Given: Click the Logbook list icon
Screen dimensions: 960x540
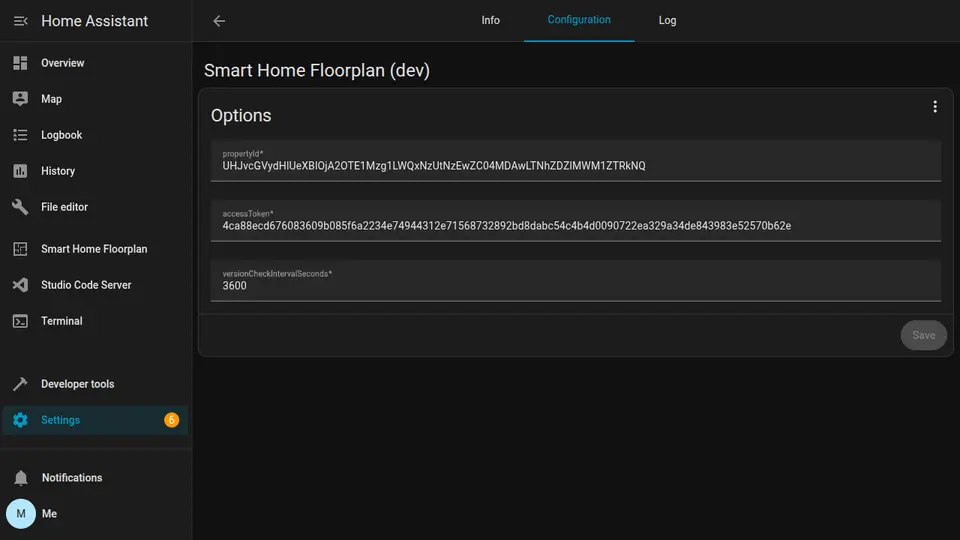Looking at the screenshot, I should [x=20, y=135].
